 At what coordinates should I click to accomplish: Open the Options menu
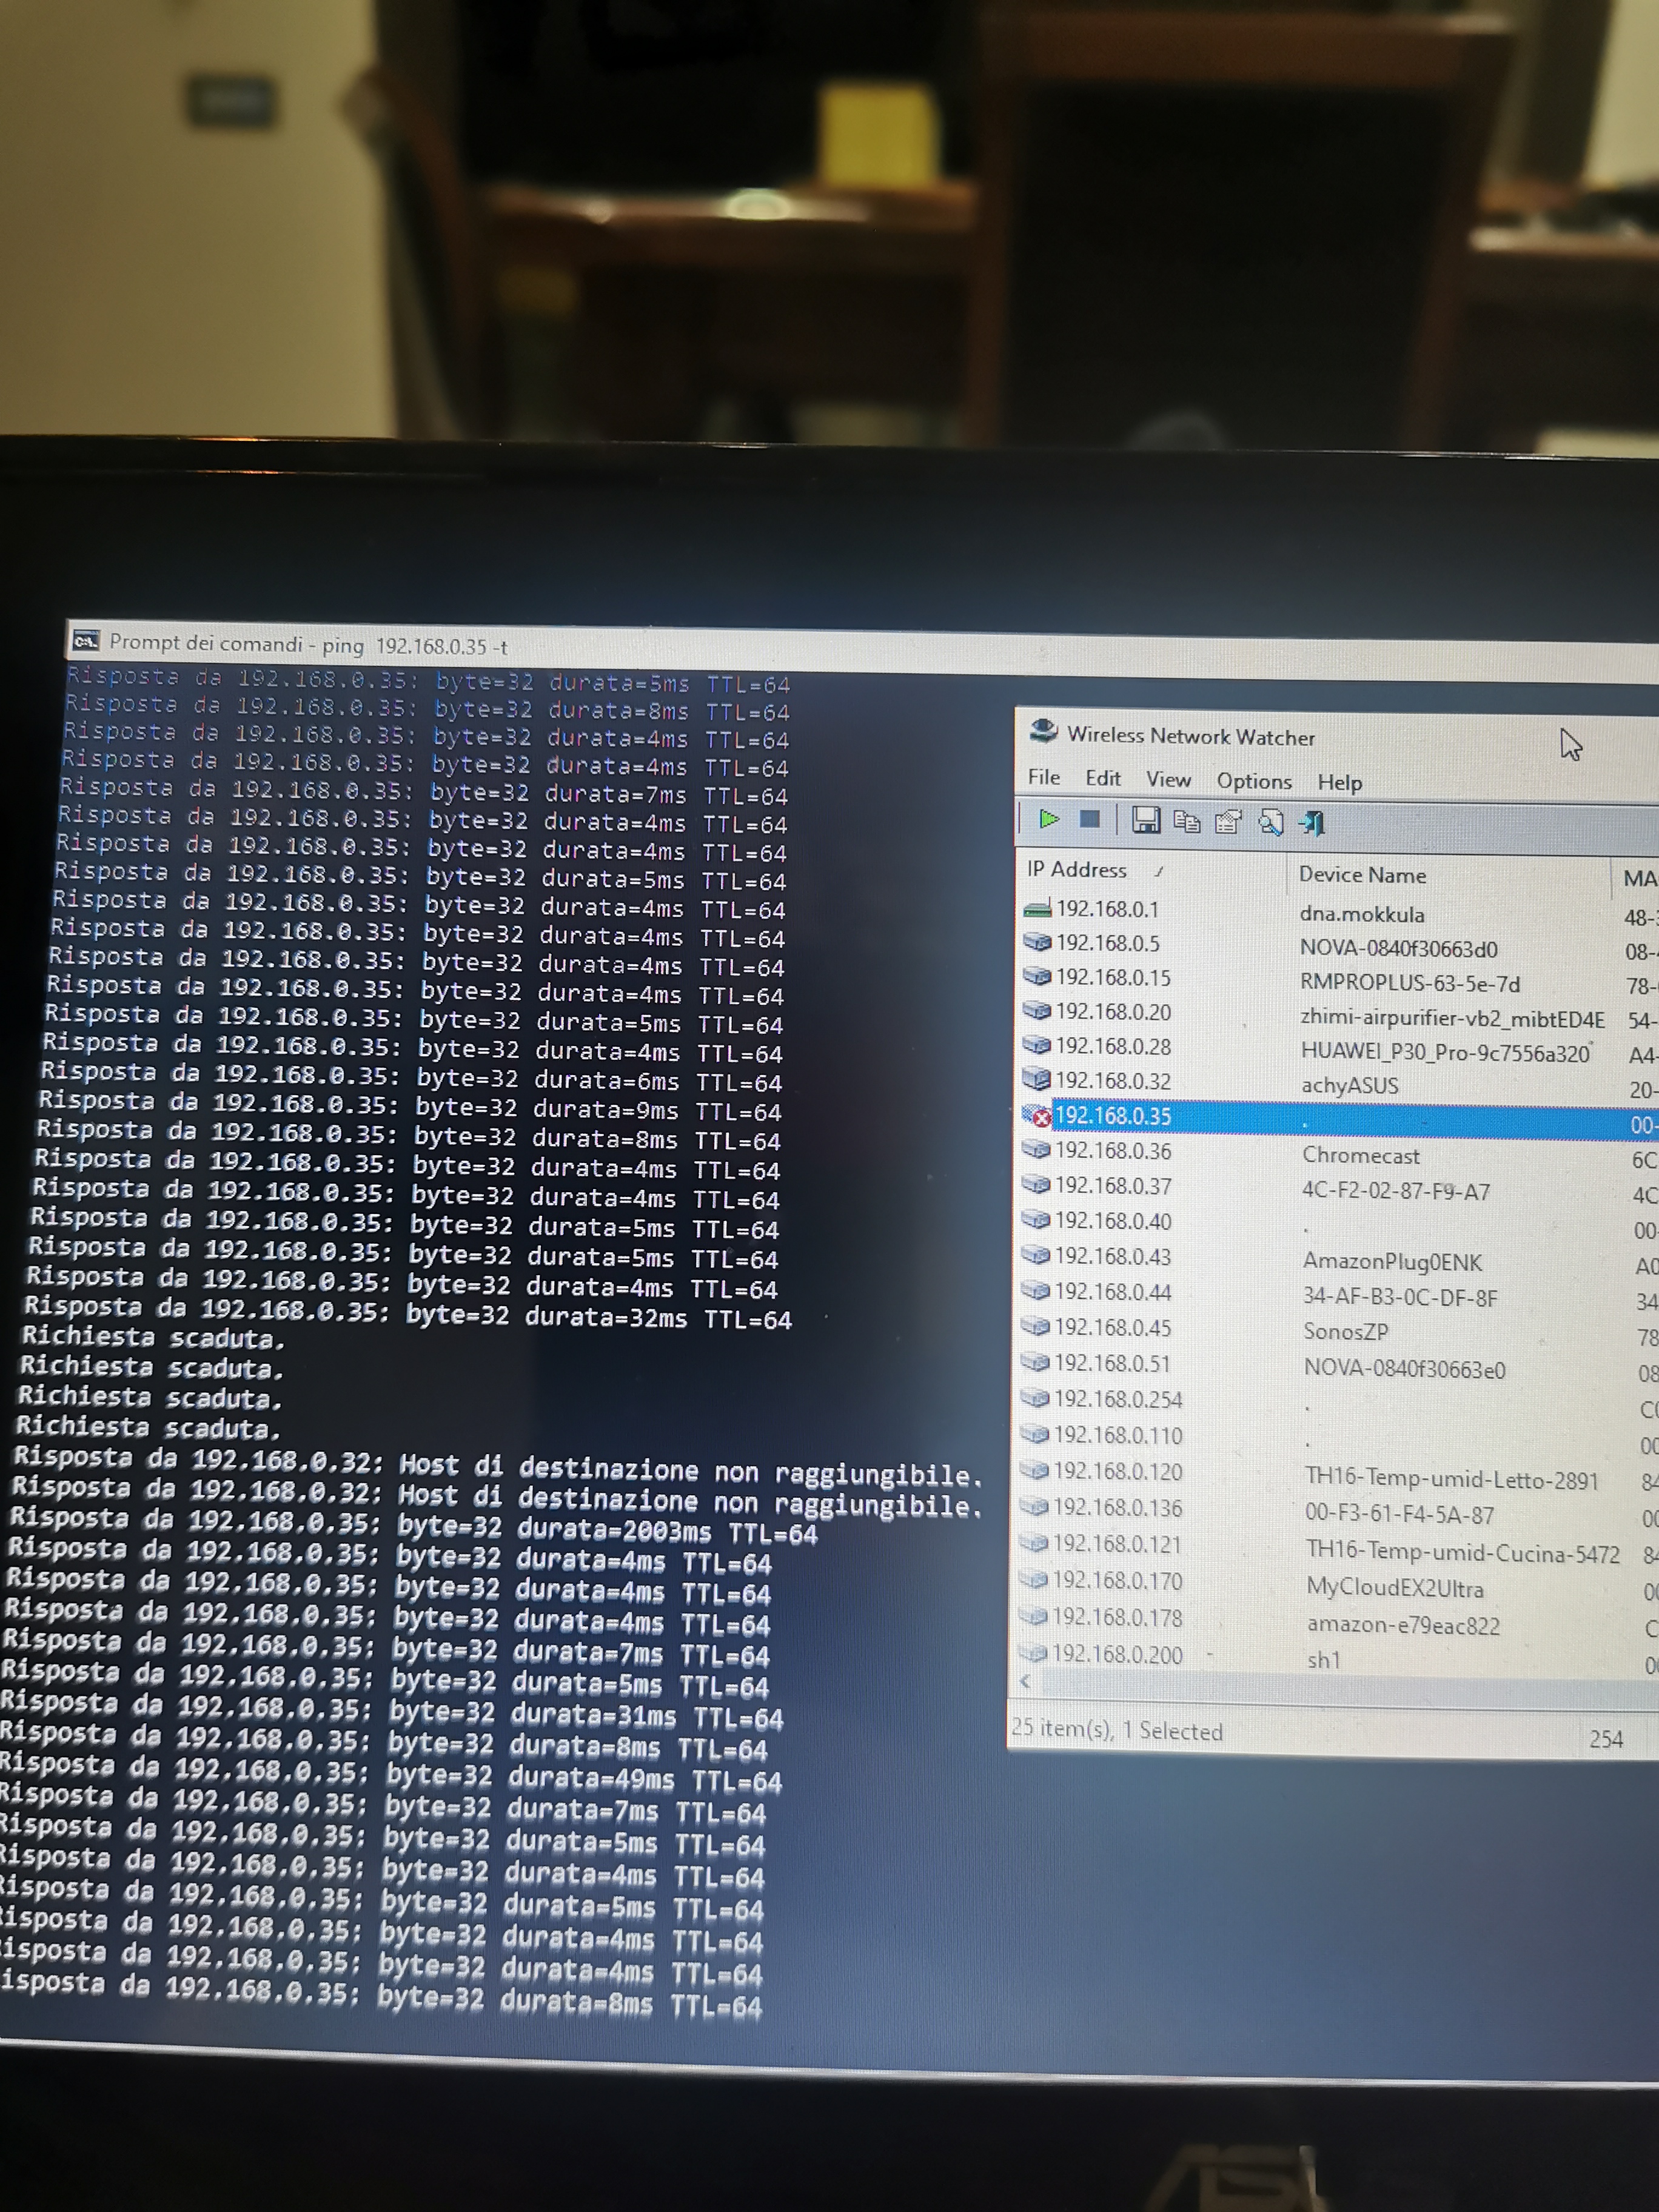(1254, 781)
